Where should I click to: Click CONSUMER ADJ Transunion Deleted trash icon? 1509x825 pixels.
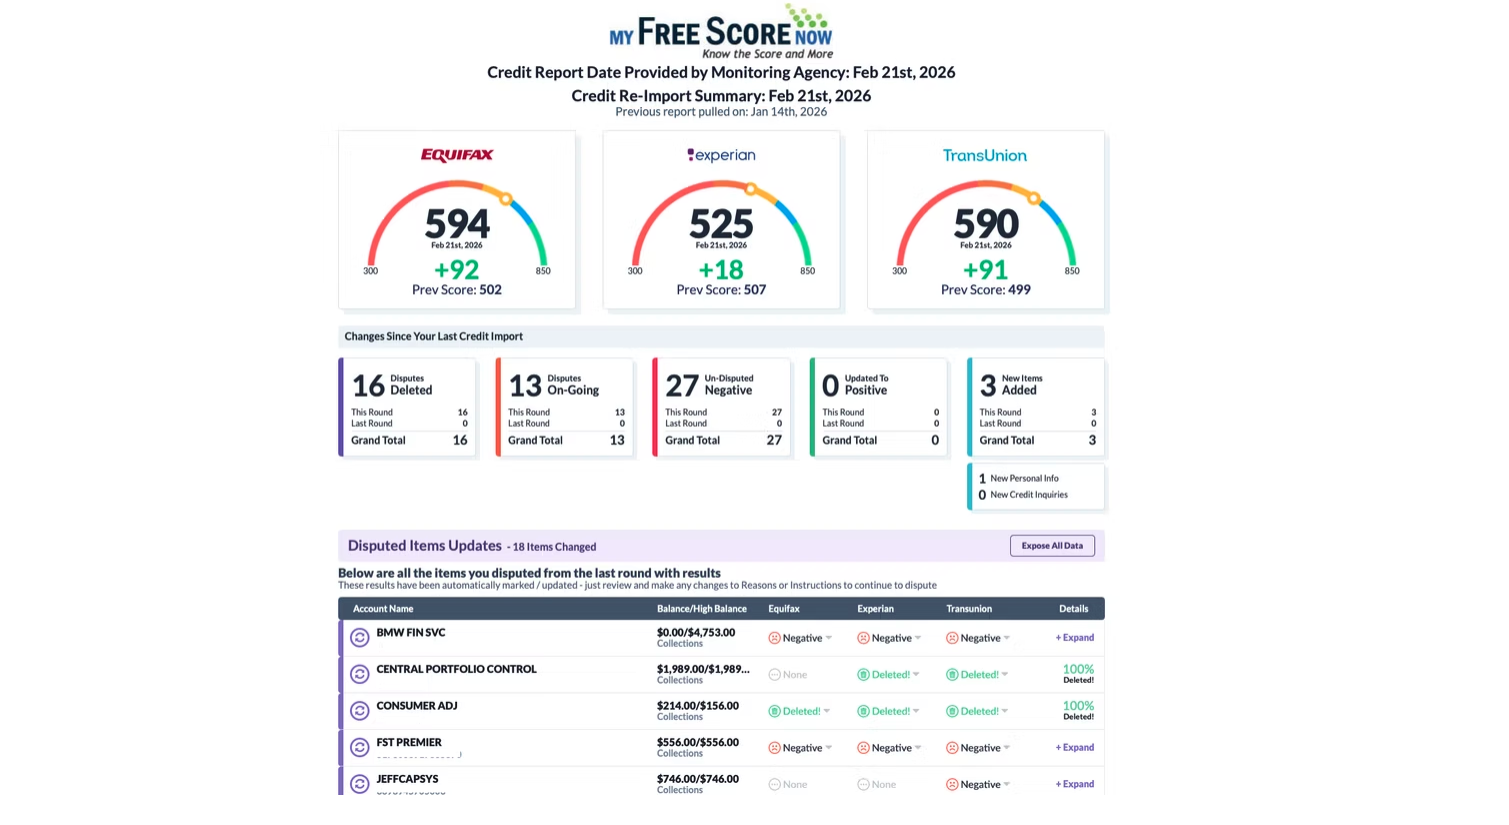click(x=952, y=711)
